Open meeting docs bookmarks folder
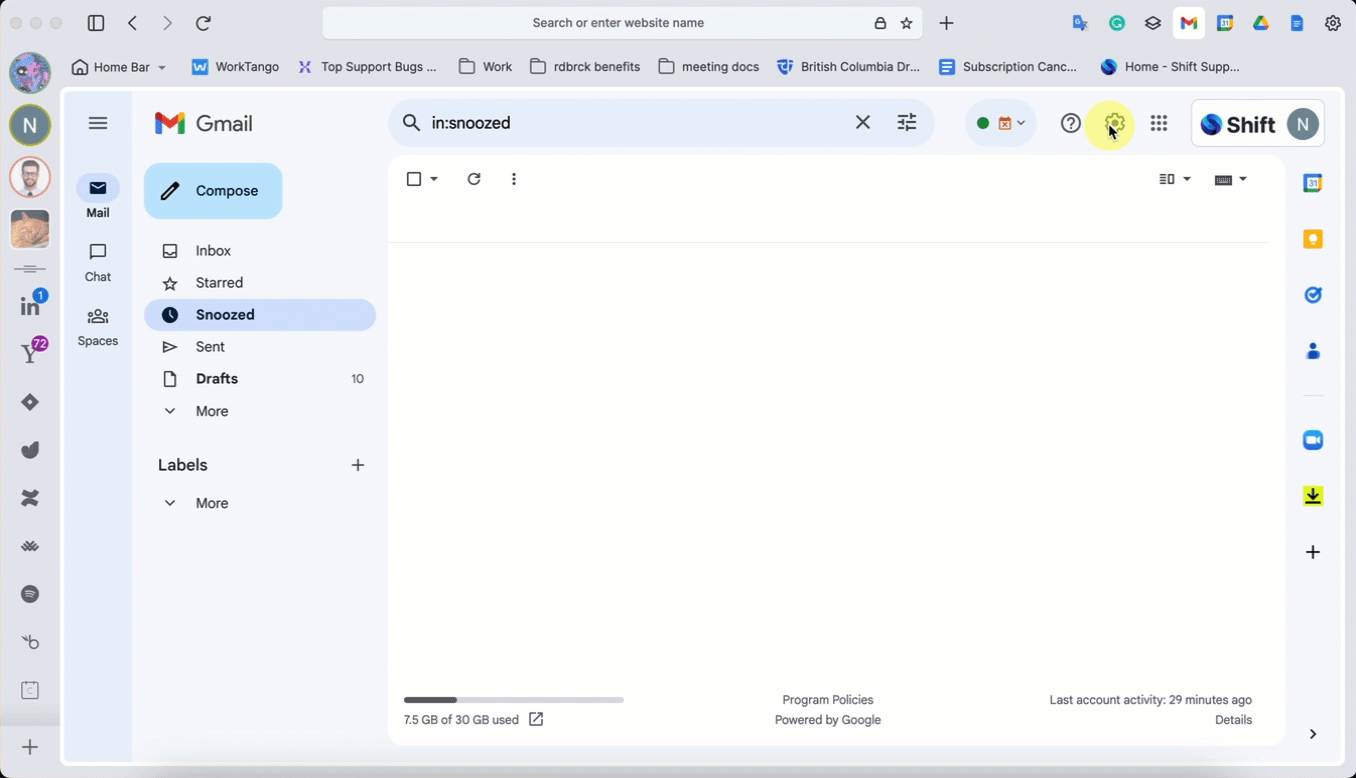The width and height of the screenshot is (1356, 778). point(709,67)
